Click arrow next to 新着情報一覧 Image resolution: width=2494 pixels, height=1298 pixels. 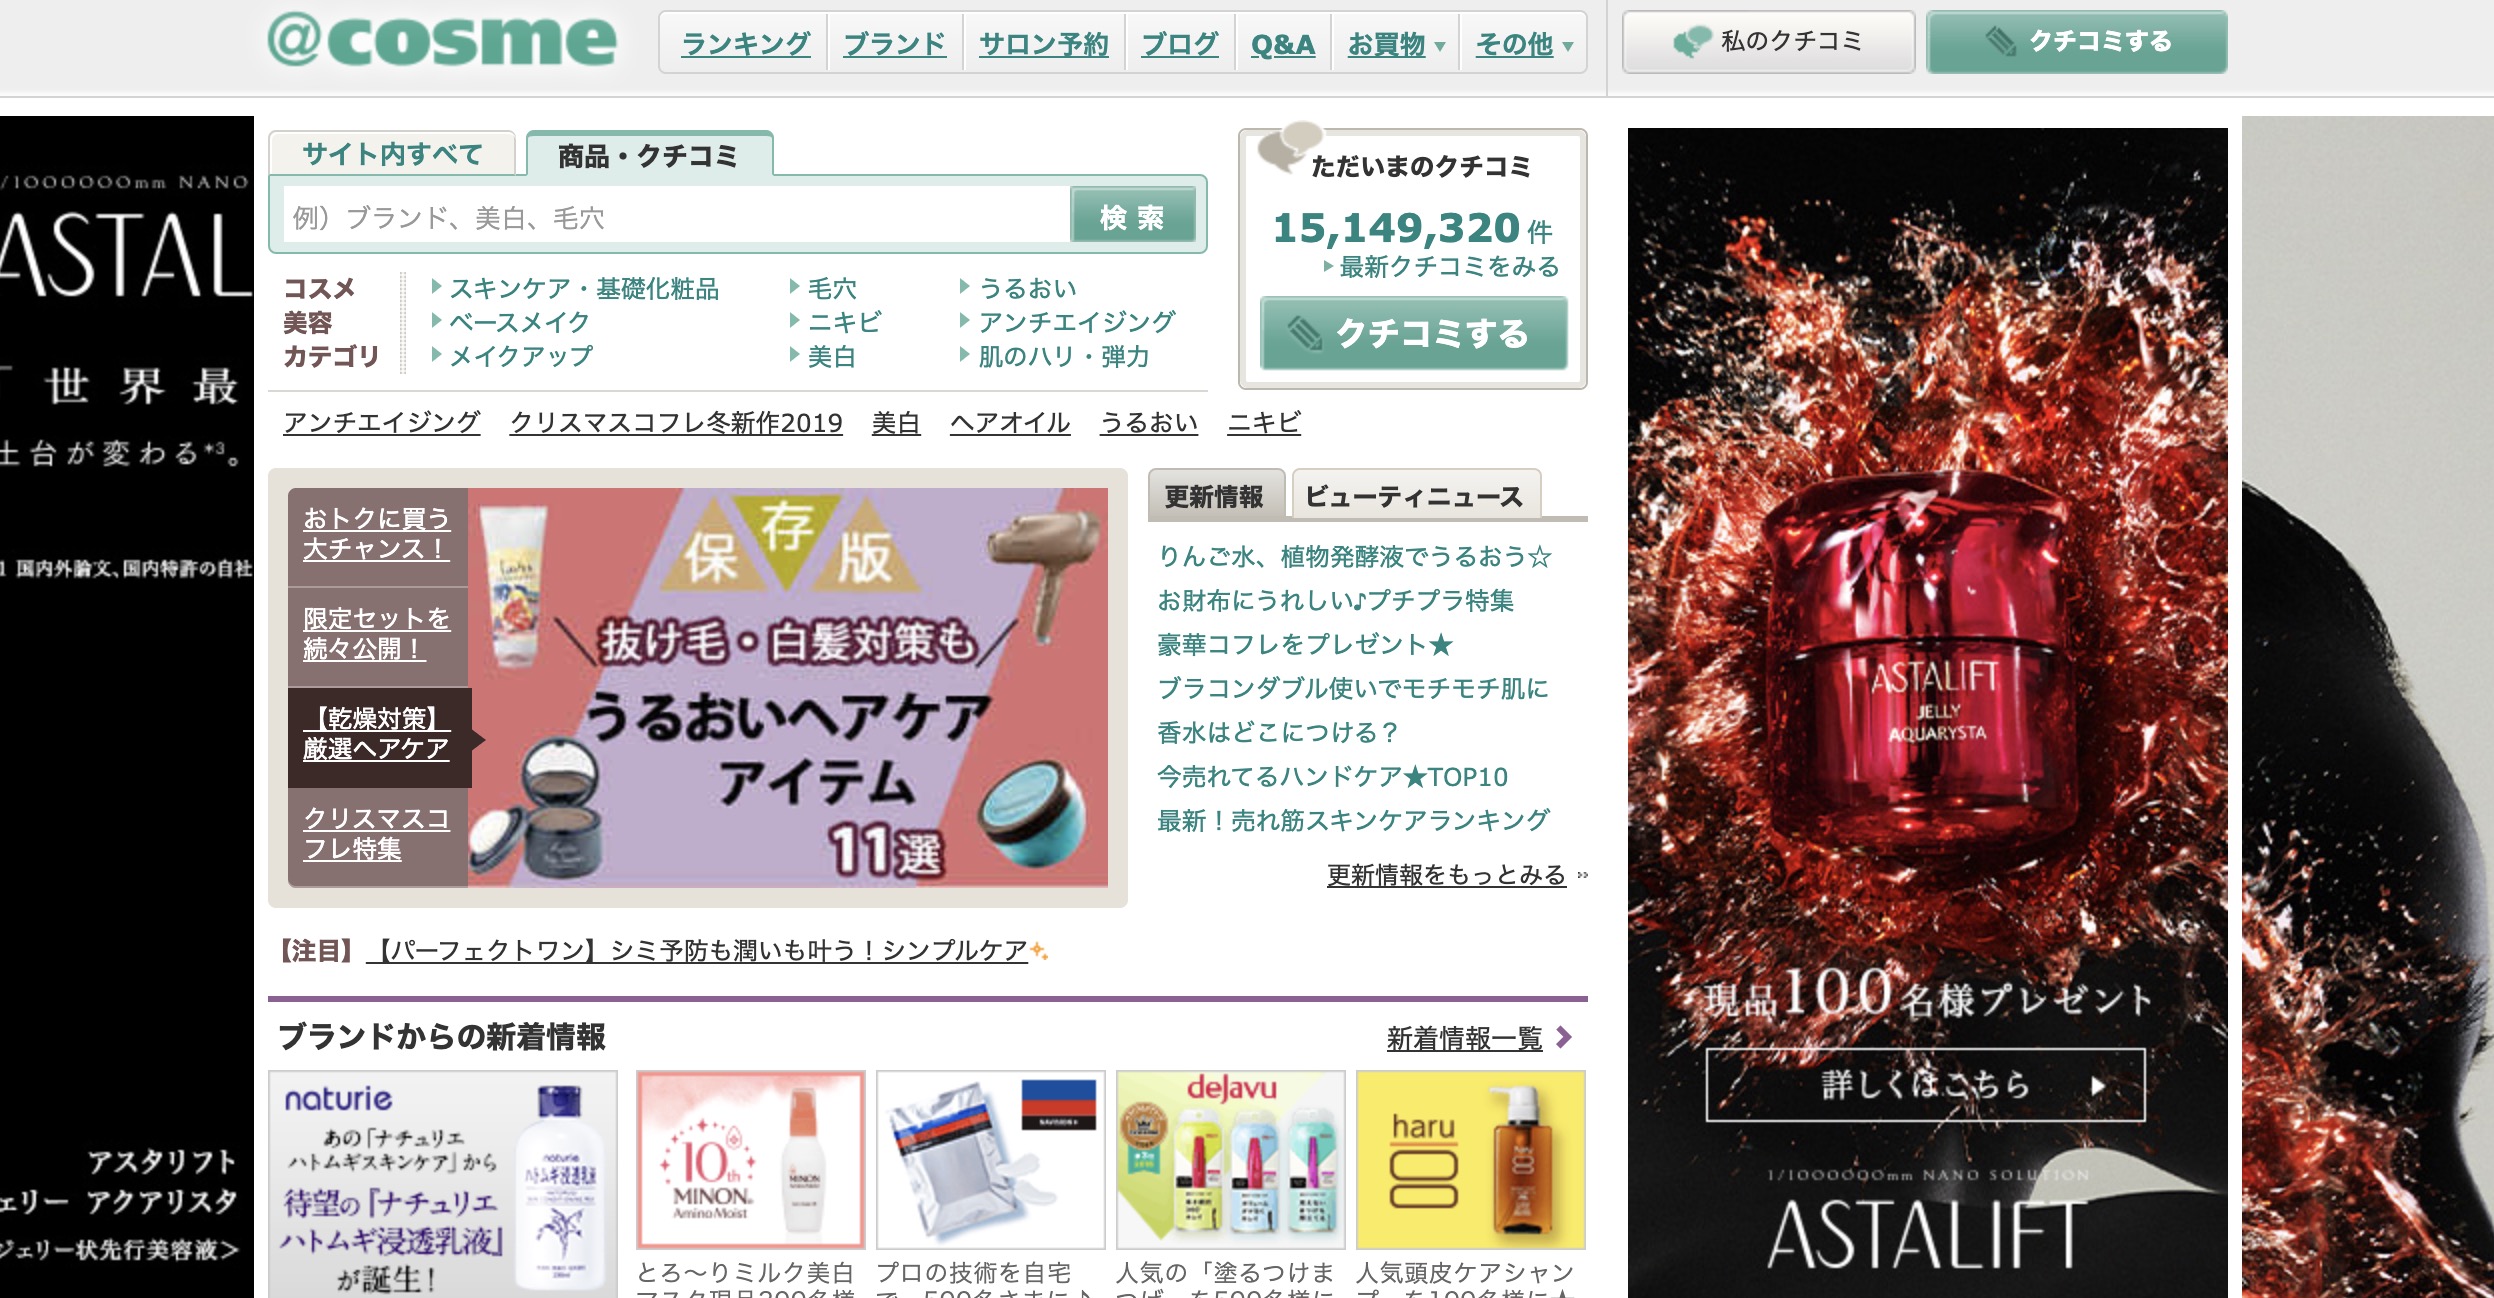[x=1566, y=1038]
